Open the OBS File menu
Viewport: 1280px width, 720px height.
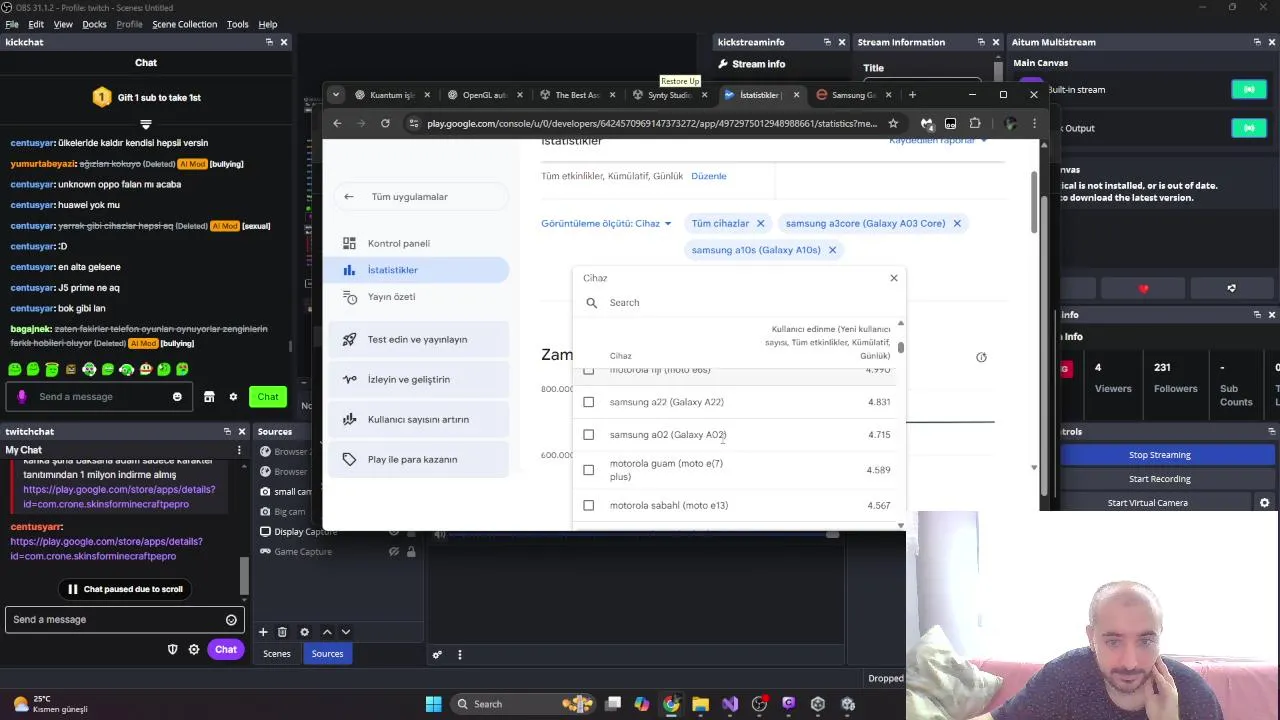[12, 24]
